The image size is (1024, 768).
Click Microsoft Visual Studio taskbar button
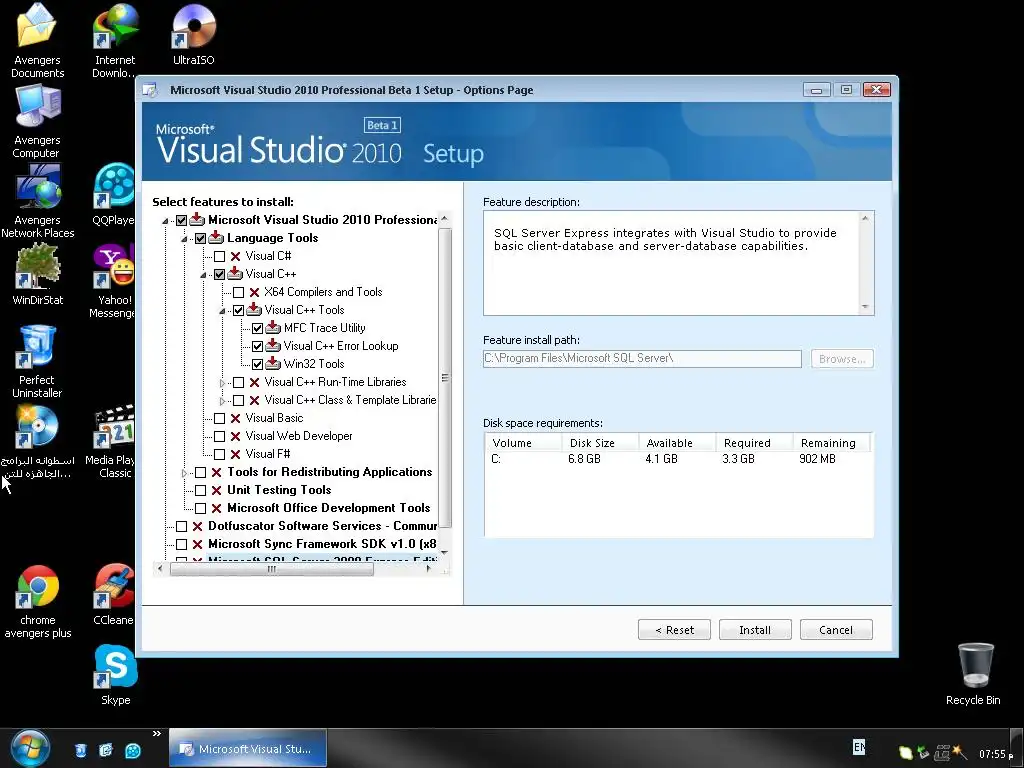(x=248, y=748)
